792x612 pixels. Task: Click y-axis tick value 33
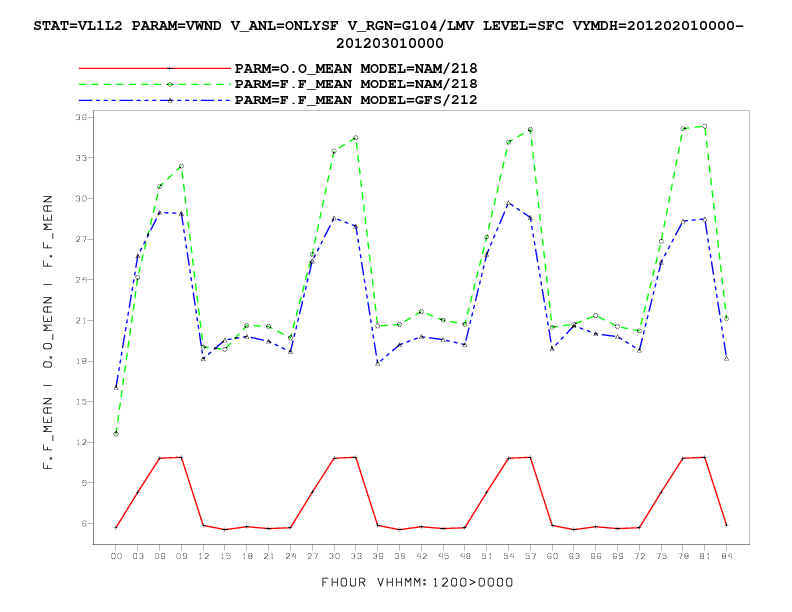coord(81,158)
